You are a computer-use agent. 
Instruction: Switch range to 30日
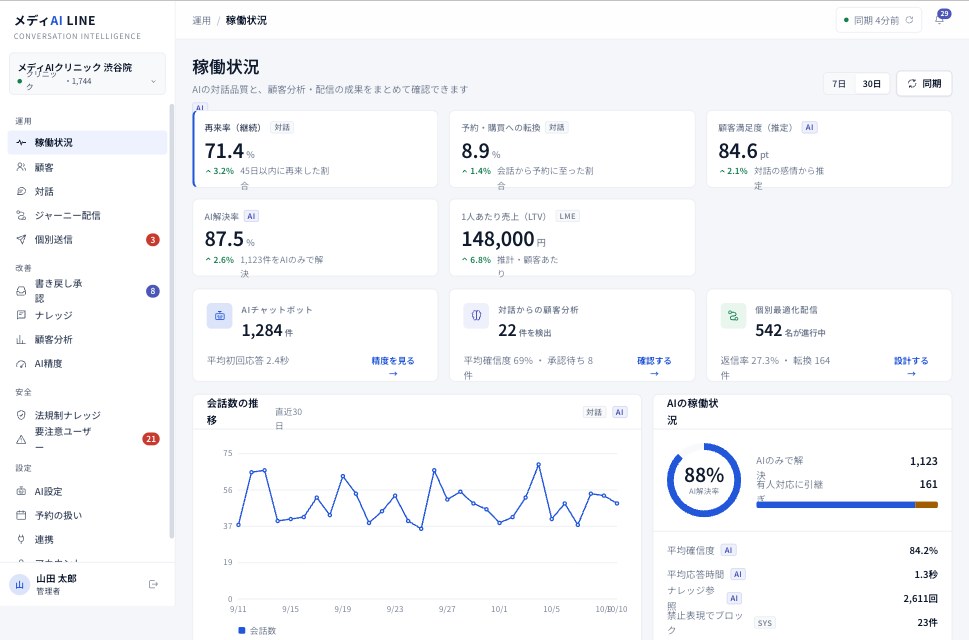(x=872, y=83)
